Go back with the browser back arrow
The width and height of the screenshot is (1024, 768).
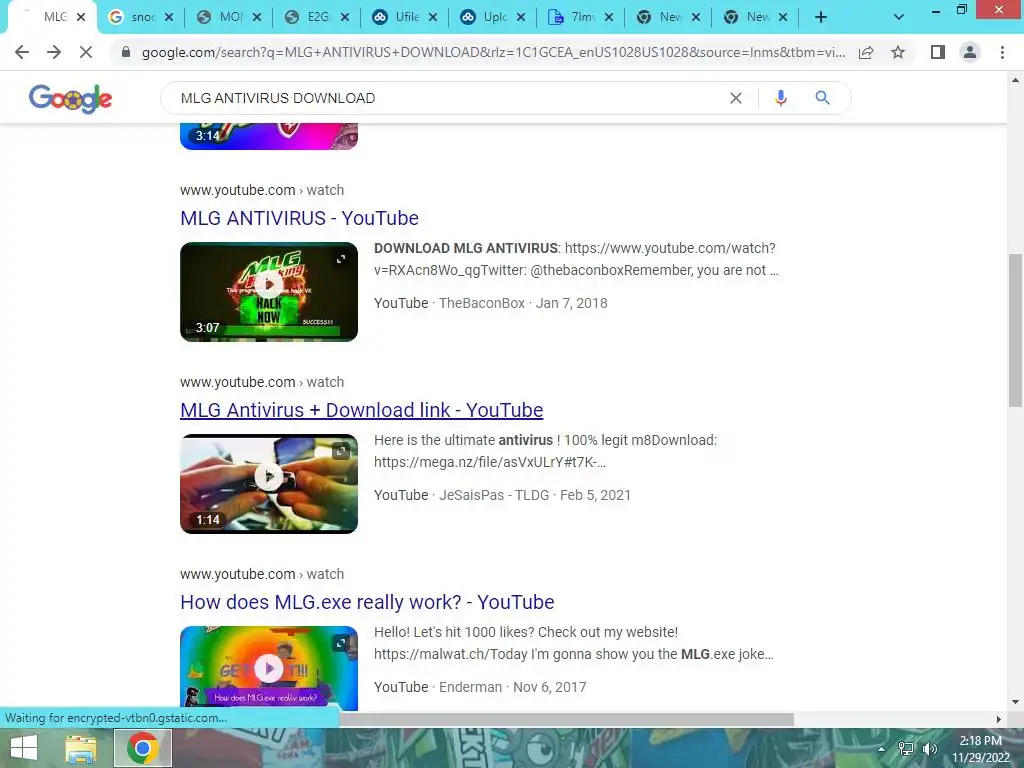click(22, 52)
